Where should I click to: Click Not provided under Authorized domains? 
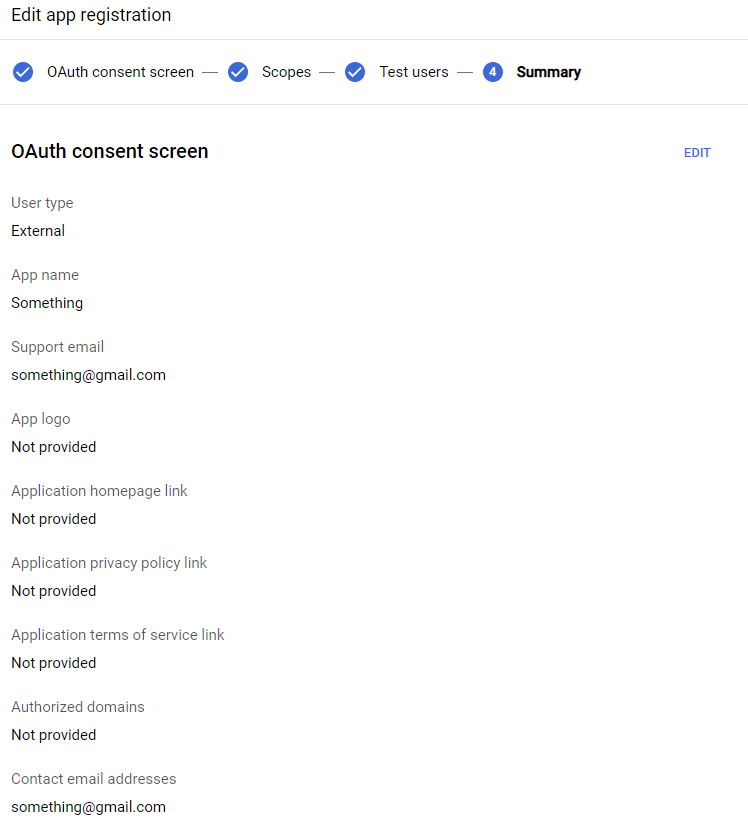tap(54, 735)
